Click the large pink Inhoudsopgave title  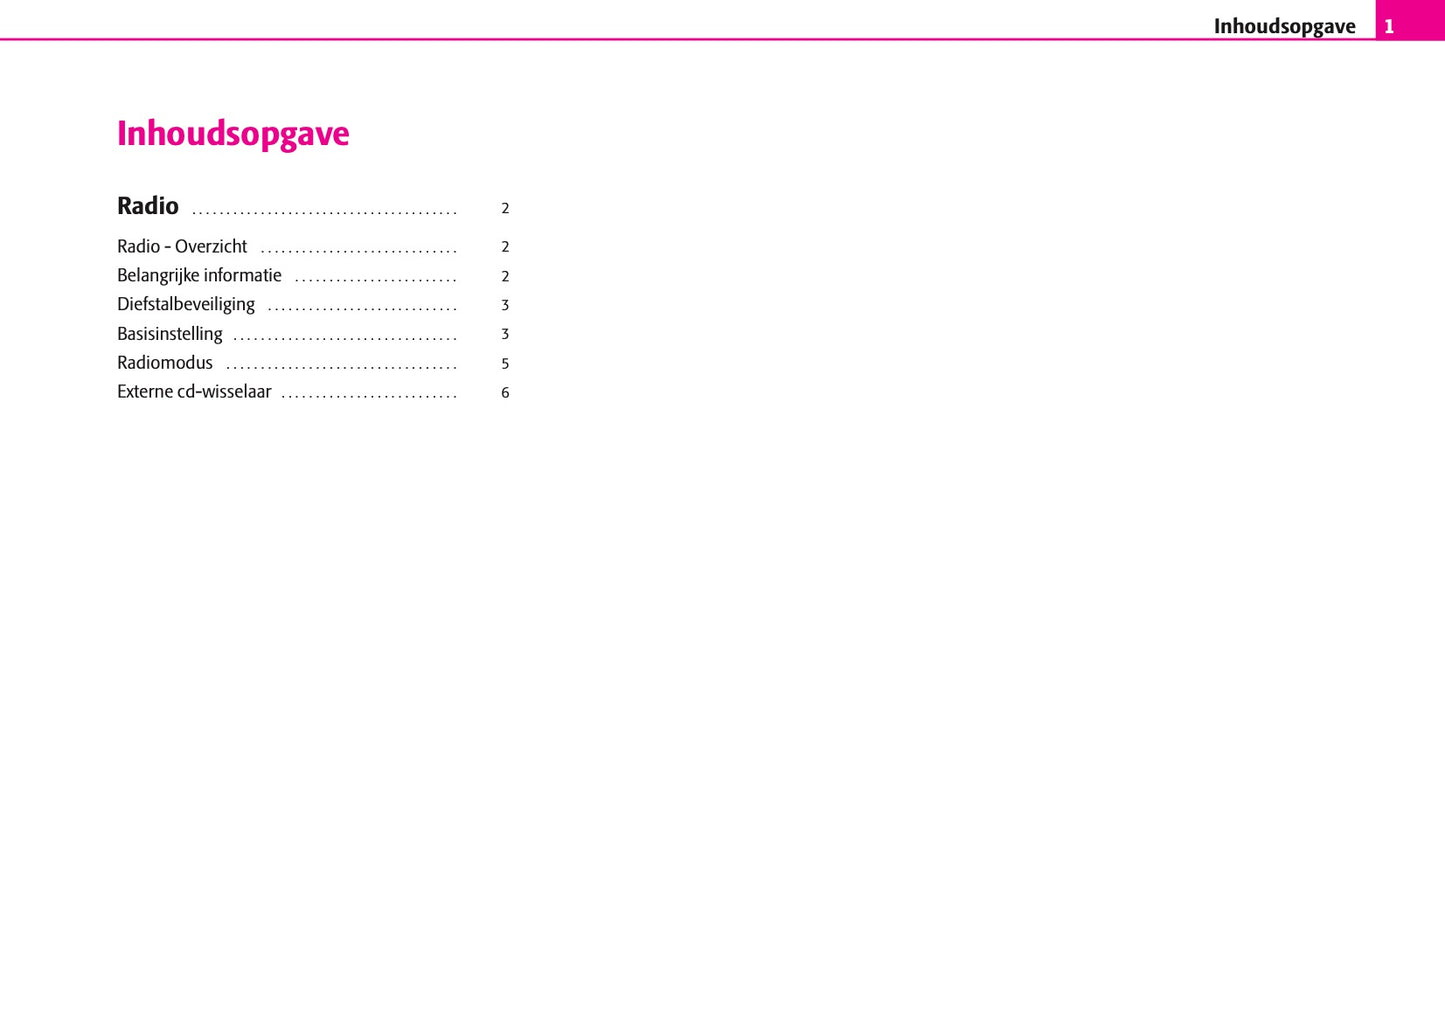pyautogui.click(x=233, y=134)
